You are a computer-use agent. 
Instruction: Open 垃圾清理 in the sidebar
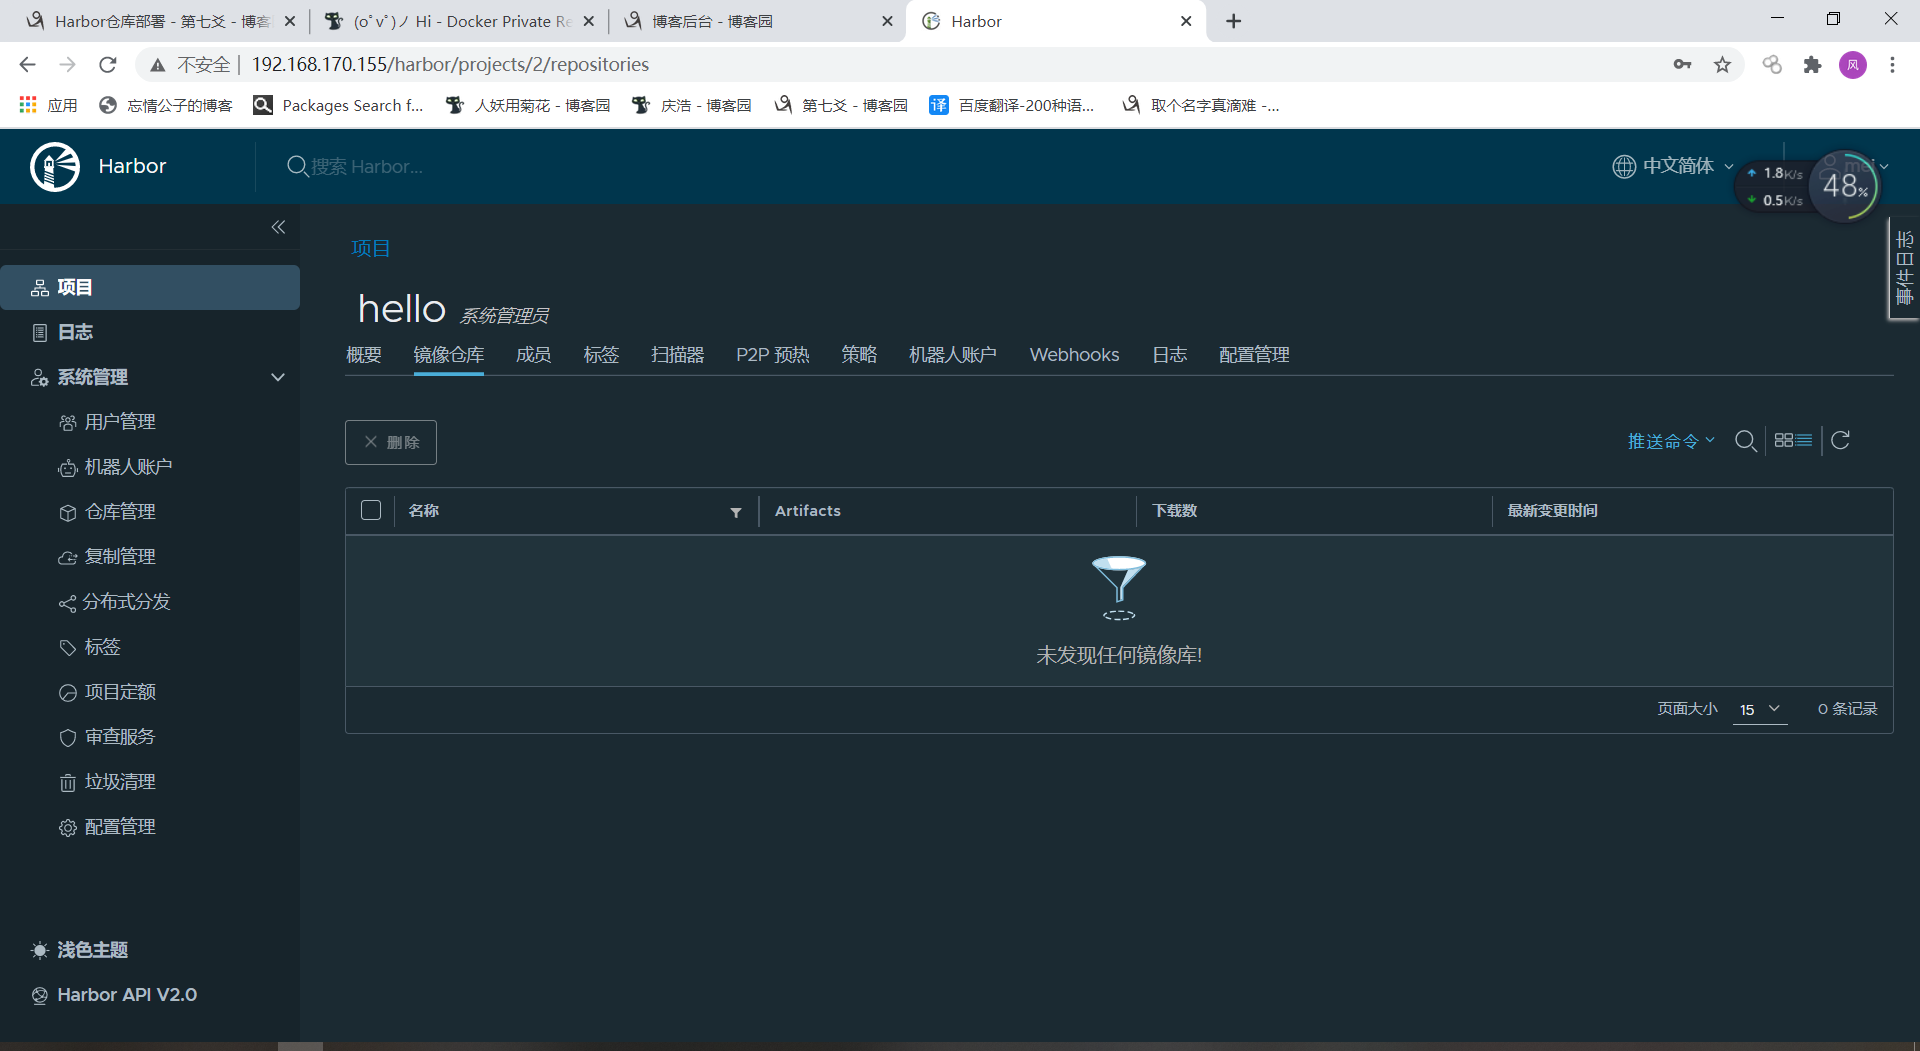point(107,782)
